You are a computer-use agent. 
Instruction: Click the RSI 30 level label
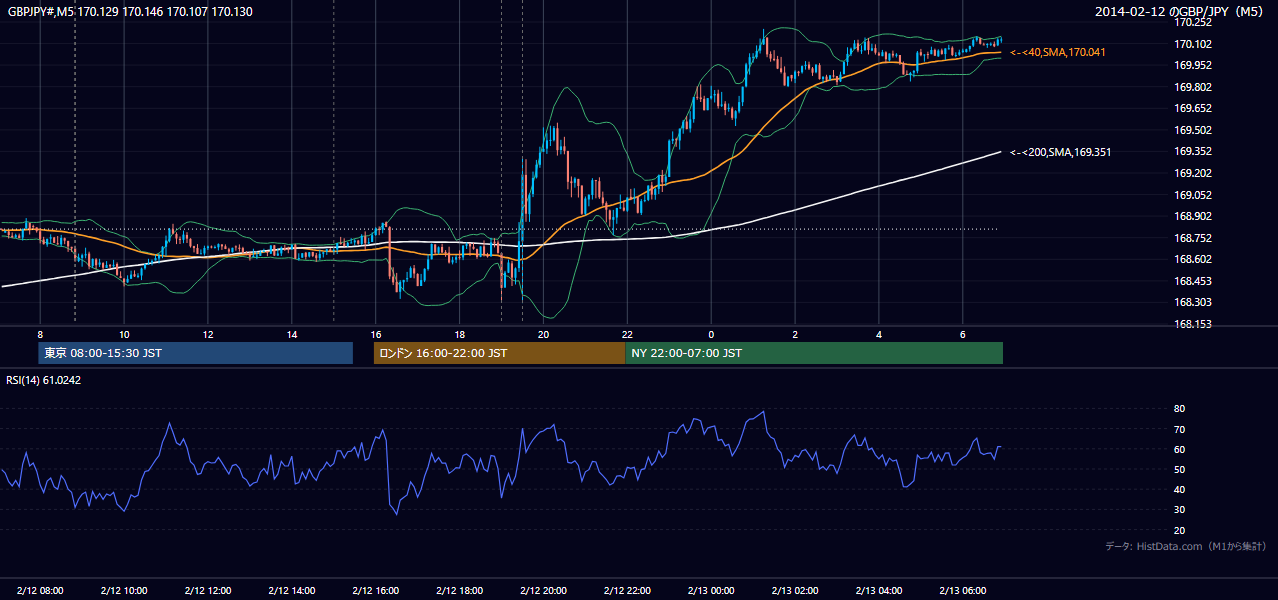[1179, 510]
